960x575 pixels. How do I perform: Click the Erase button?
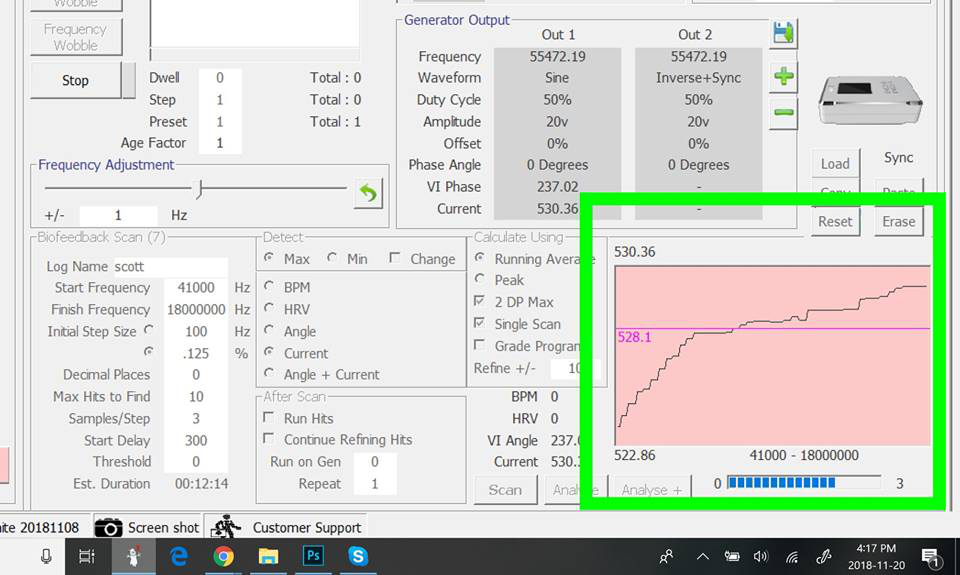(898, 222)
